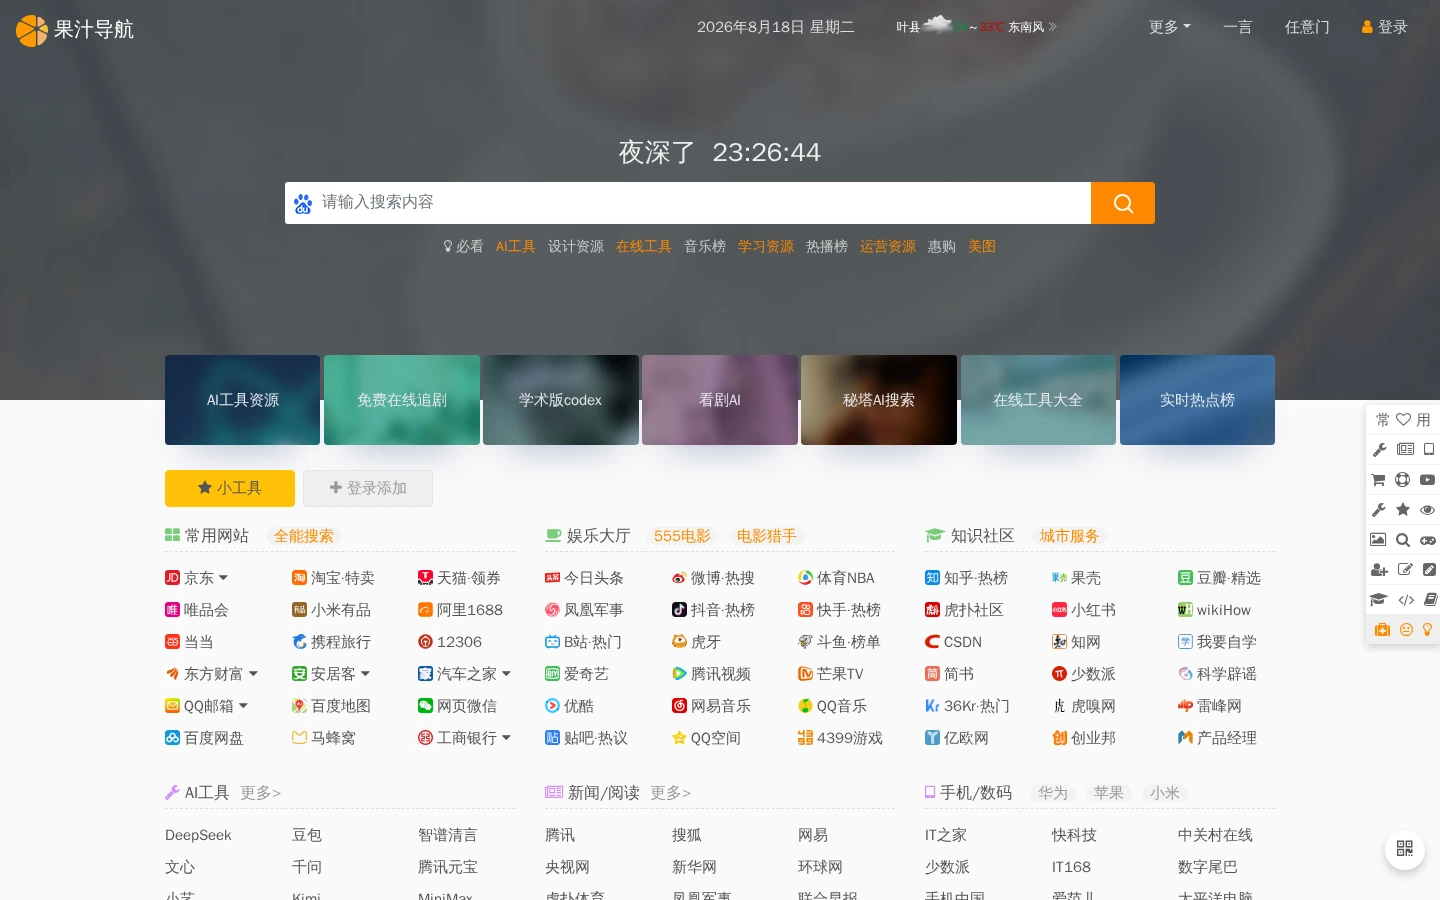
Task: Select the 在线工具 search category tab
Action: [x=644, y=247]
